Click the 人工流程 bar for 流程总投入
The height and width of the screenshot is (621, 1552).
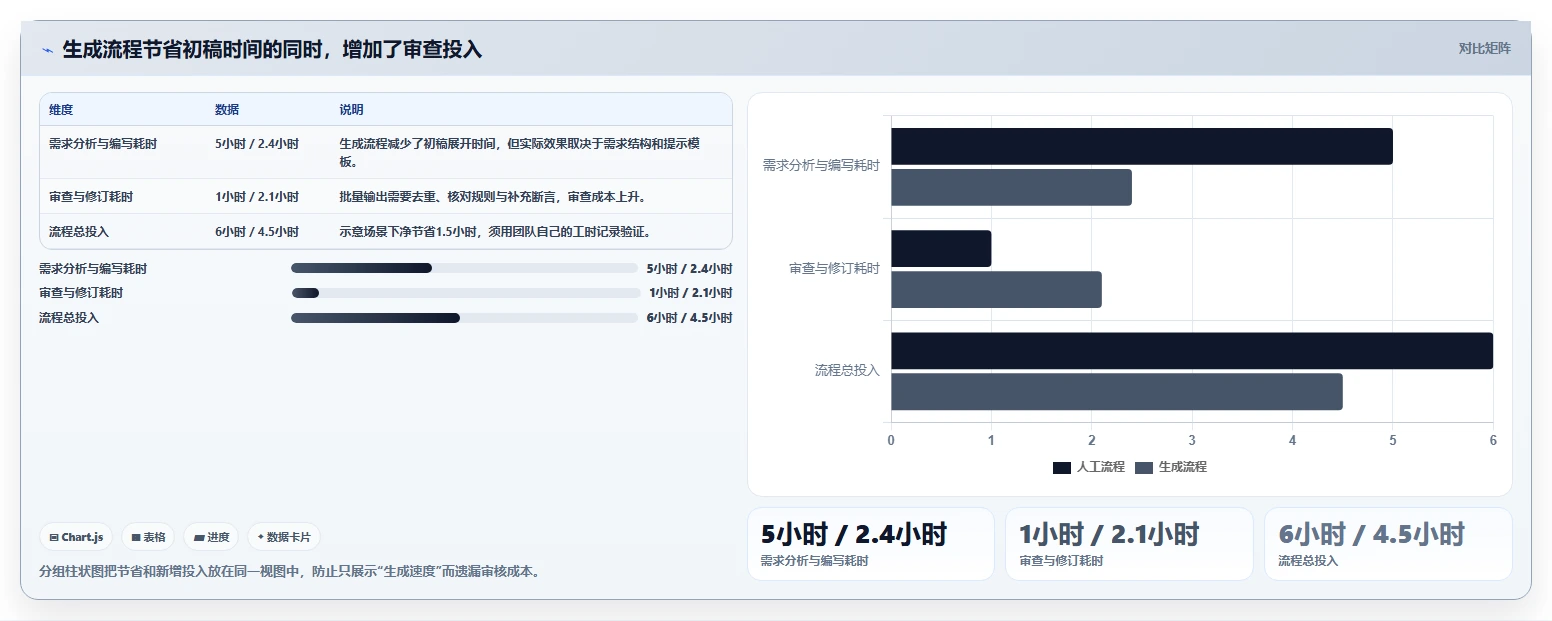coord(1192,351)
